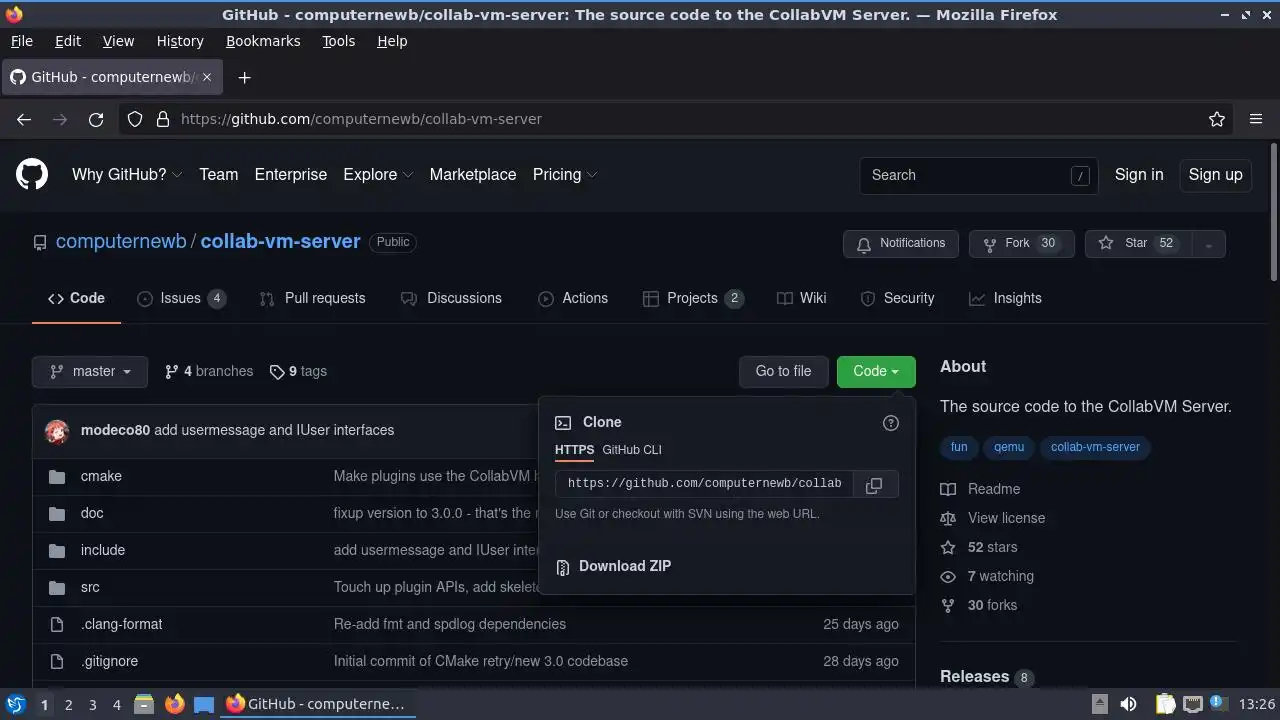Expand the Pricing dropdown

coord(565,175)
